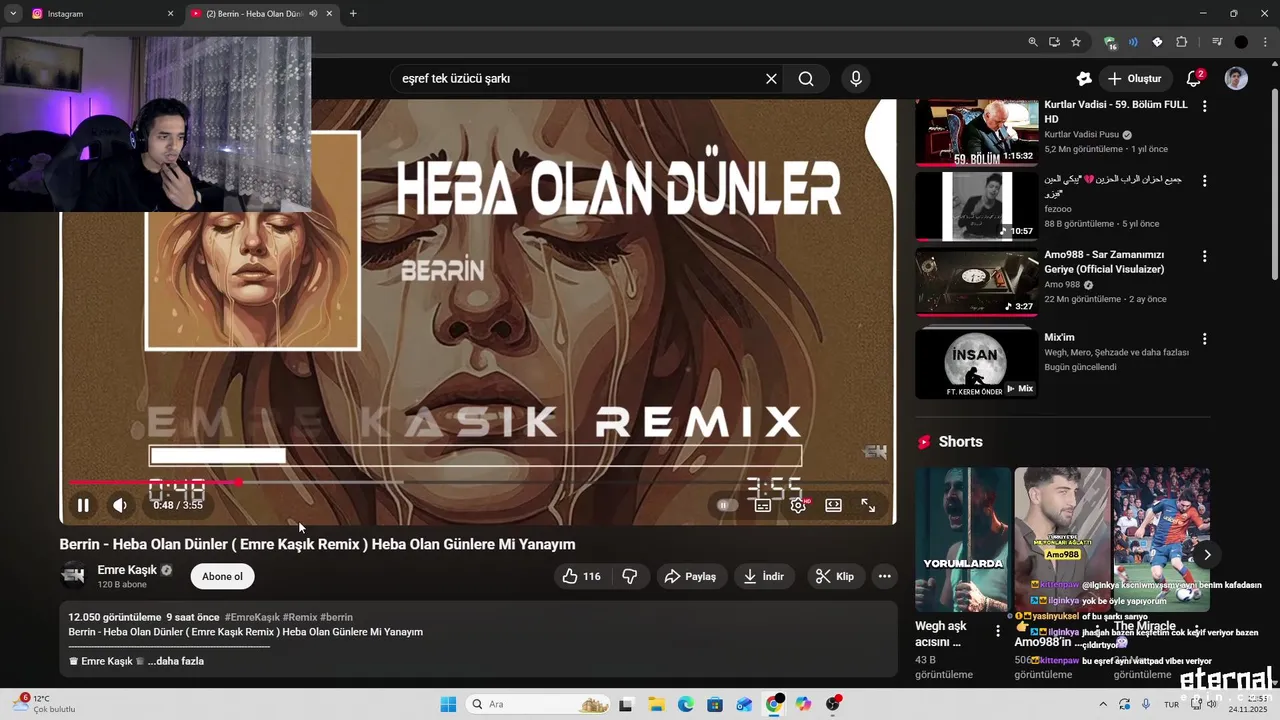Open the Emre Kaşık channel name

click(x=127, y=570)
